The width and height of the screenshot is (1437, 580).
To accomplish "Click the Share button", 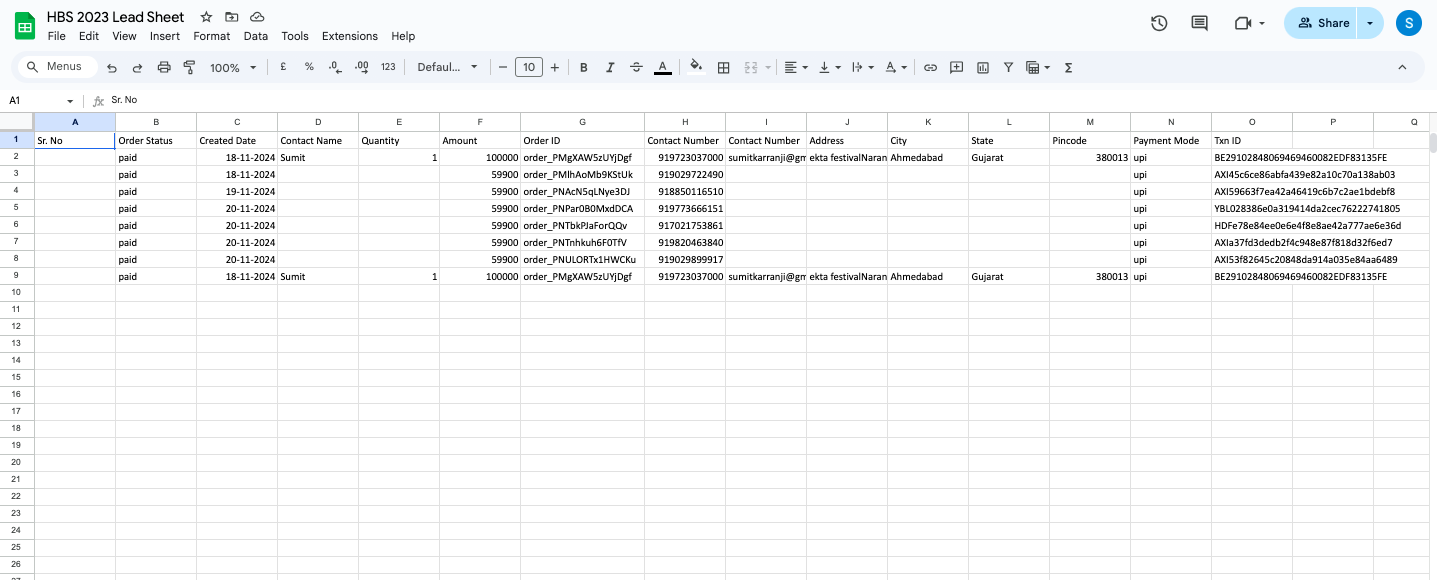I will pos(1321,23).
